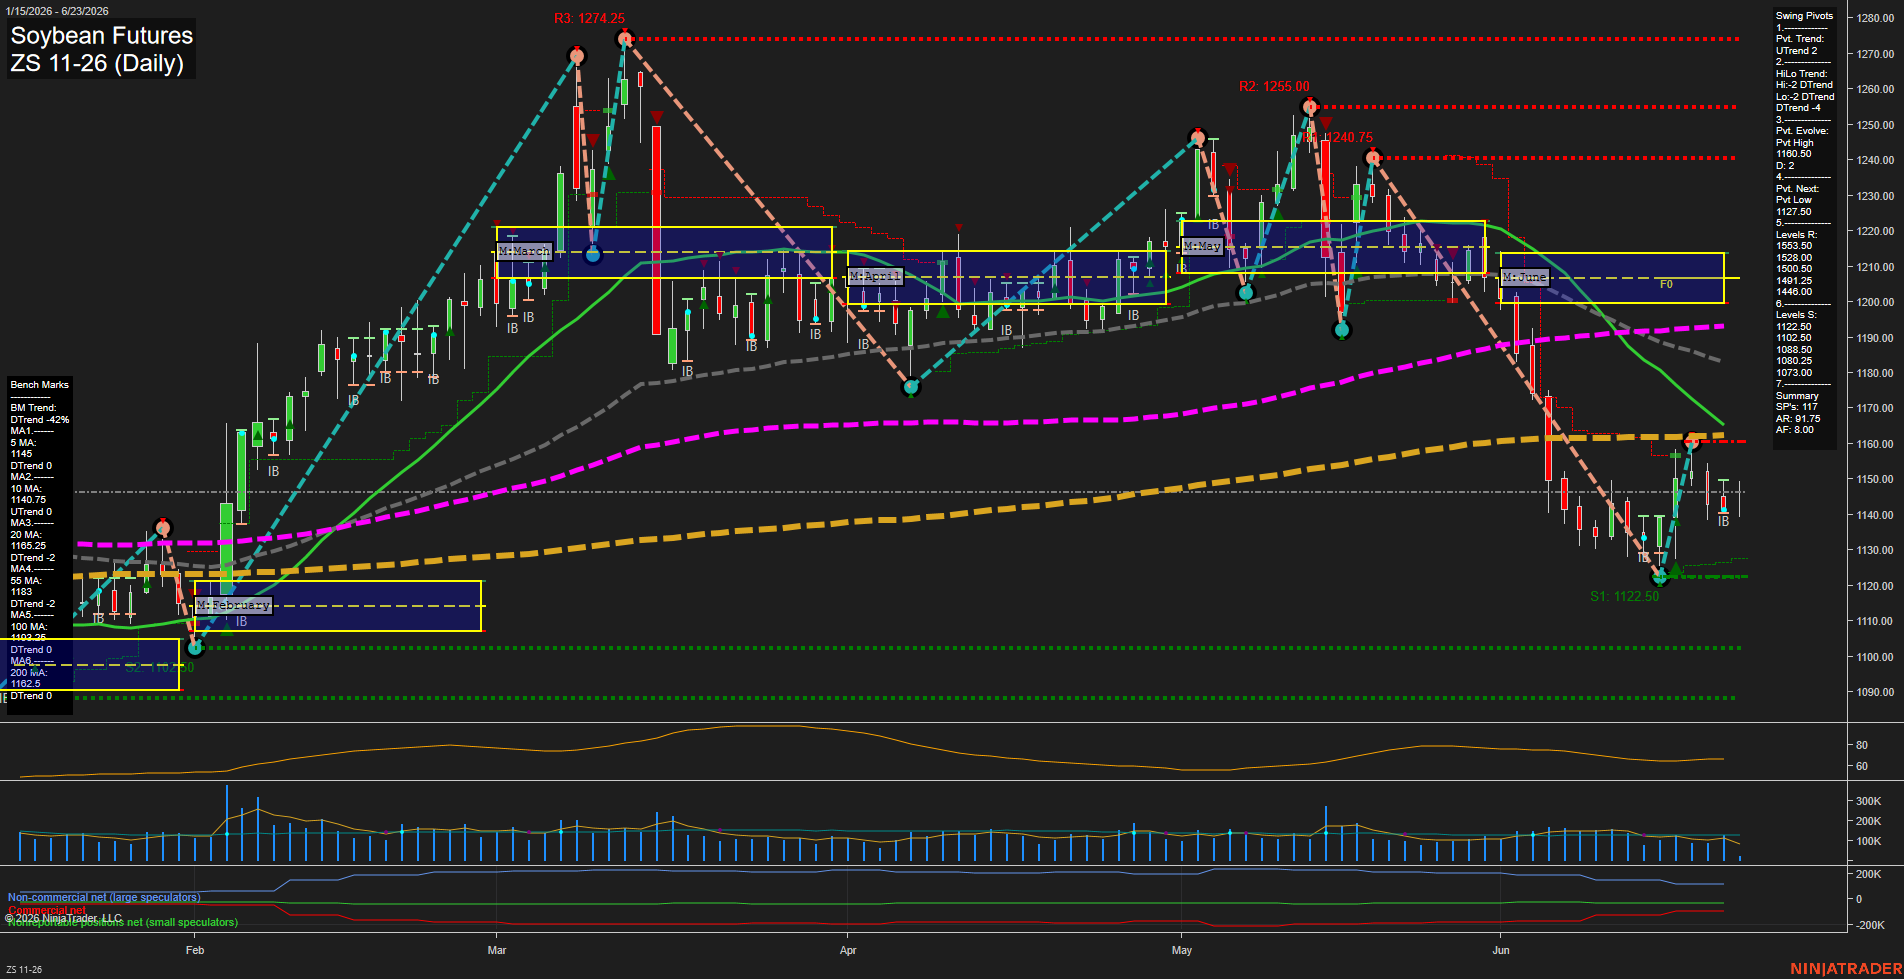Select the teal pivot low marker at the February low
1904x979 pixels.
195,648
